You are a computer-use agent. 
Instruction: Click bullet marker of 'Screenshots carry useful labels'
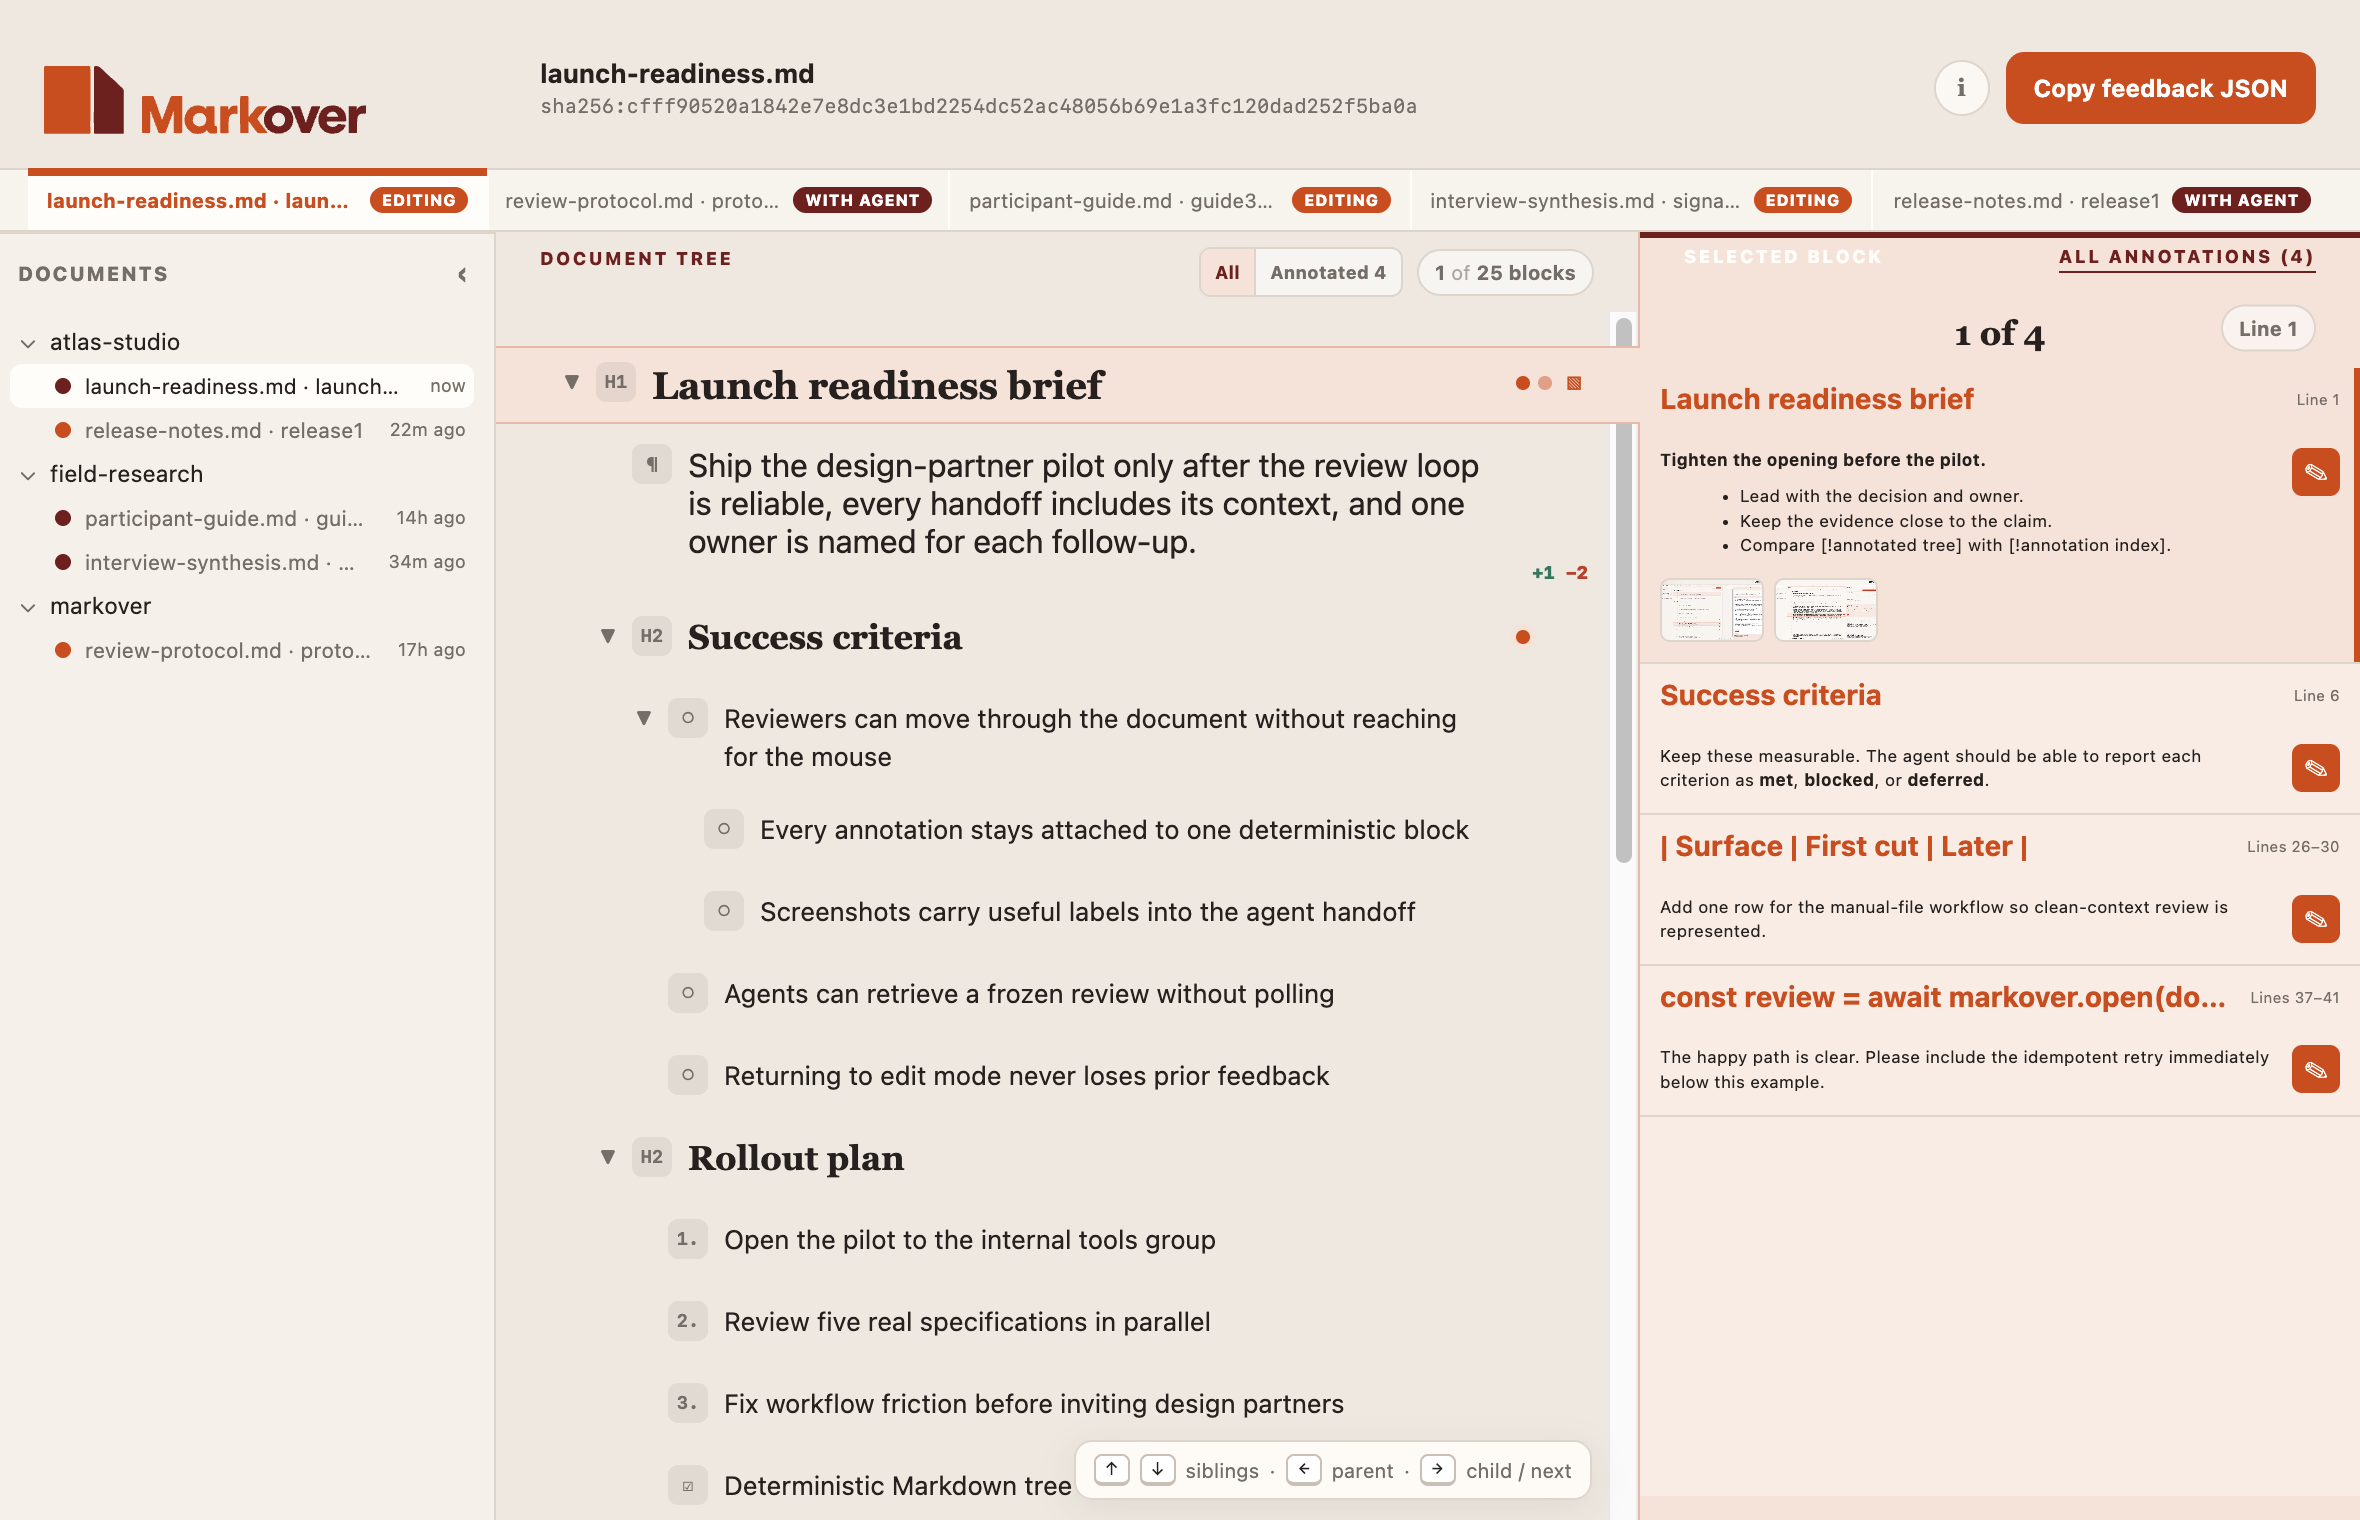tap(724, 911)
